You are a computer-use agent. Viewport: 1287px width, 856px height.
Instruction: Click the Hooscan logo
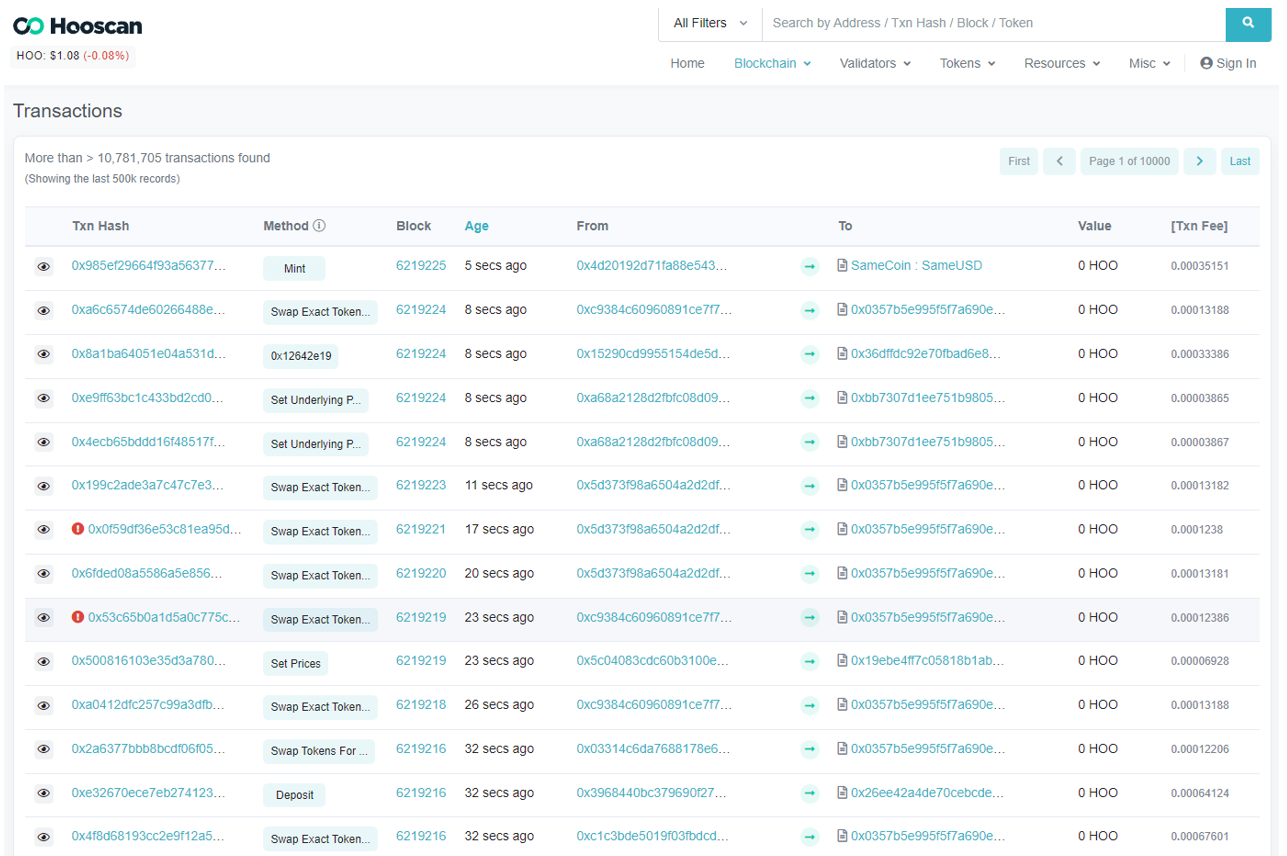(78, 26)
